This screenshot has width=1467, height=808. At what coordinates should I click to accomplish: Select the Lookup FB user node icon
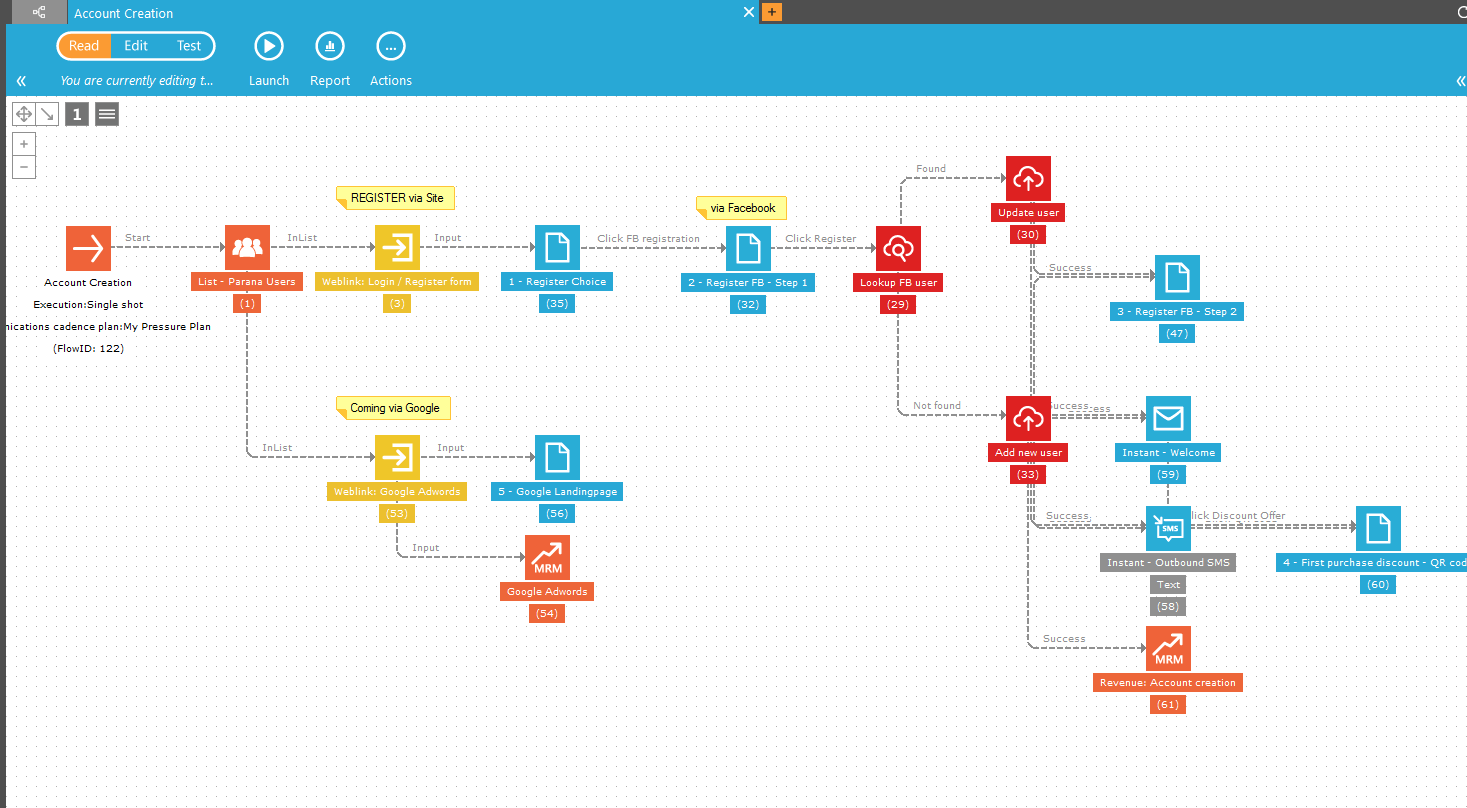coord(898,248)
